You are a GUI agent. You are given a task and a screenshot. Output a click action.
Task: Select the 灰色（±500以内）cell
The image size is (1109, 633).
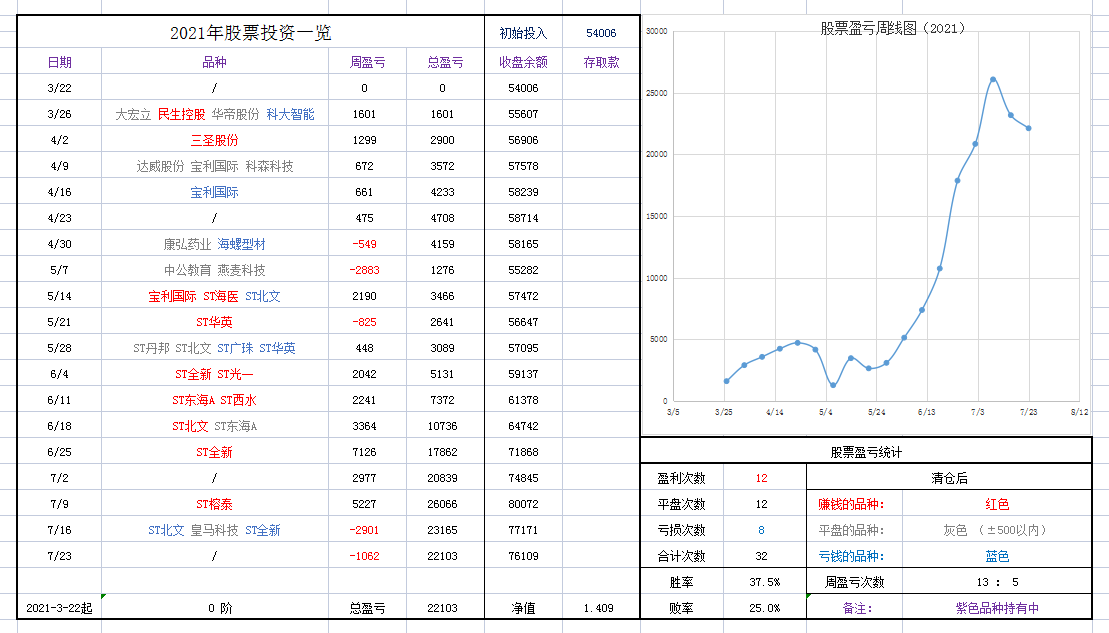click(996, 530)
